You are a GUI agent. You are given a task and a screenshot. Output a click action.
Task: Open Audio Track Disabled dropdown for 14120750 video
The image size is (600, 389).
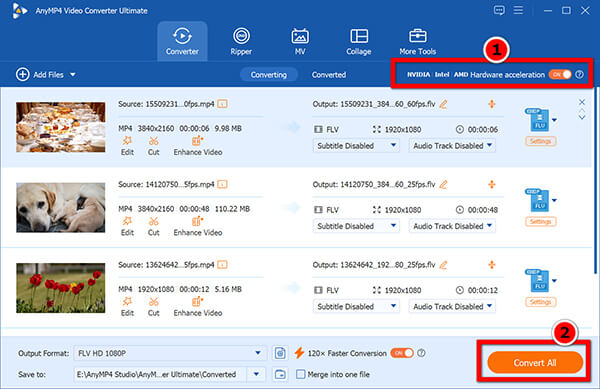point(452,226)
